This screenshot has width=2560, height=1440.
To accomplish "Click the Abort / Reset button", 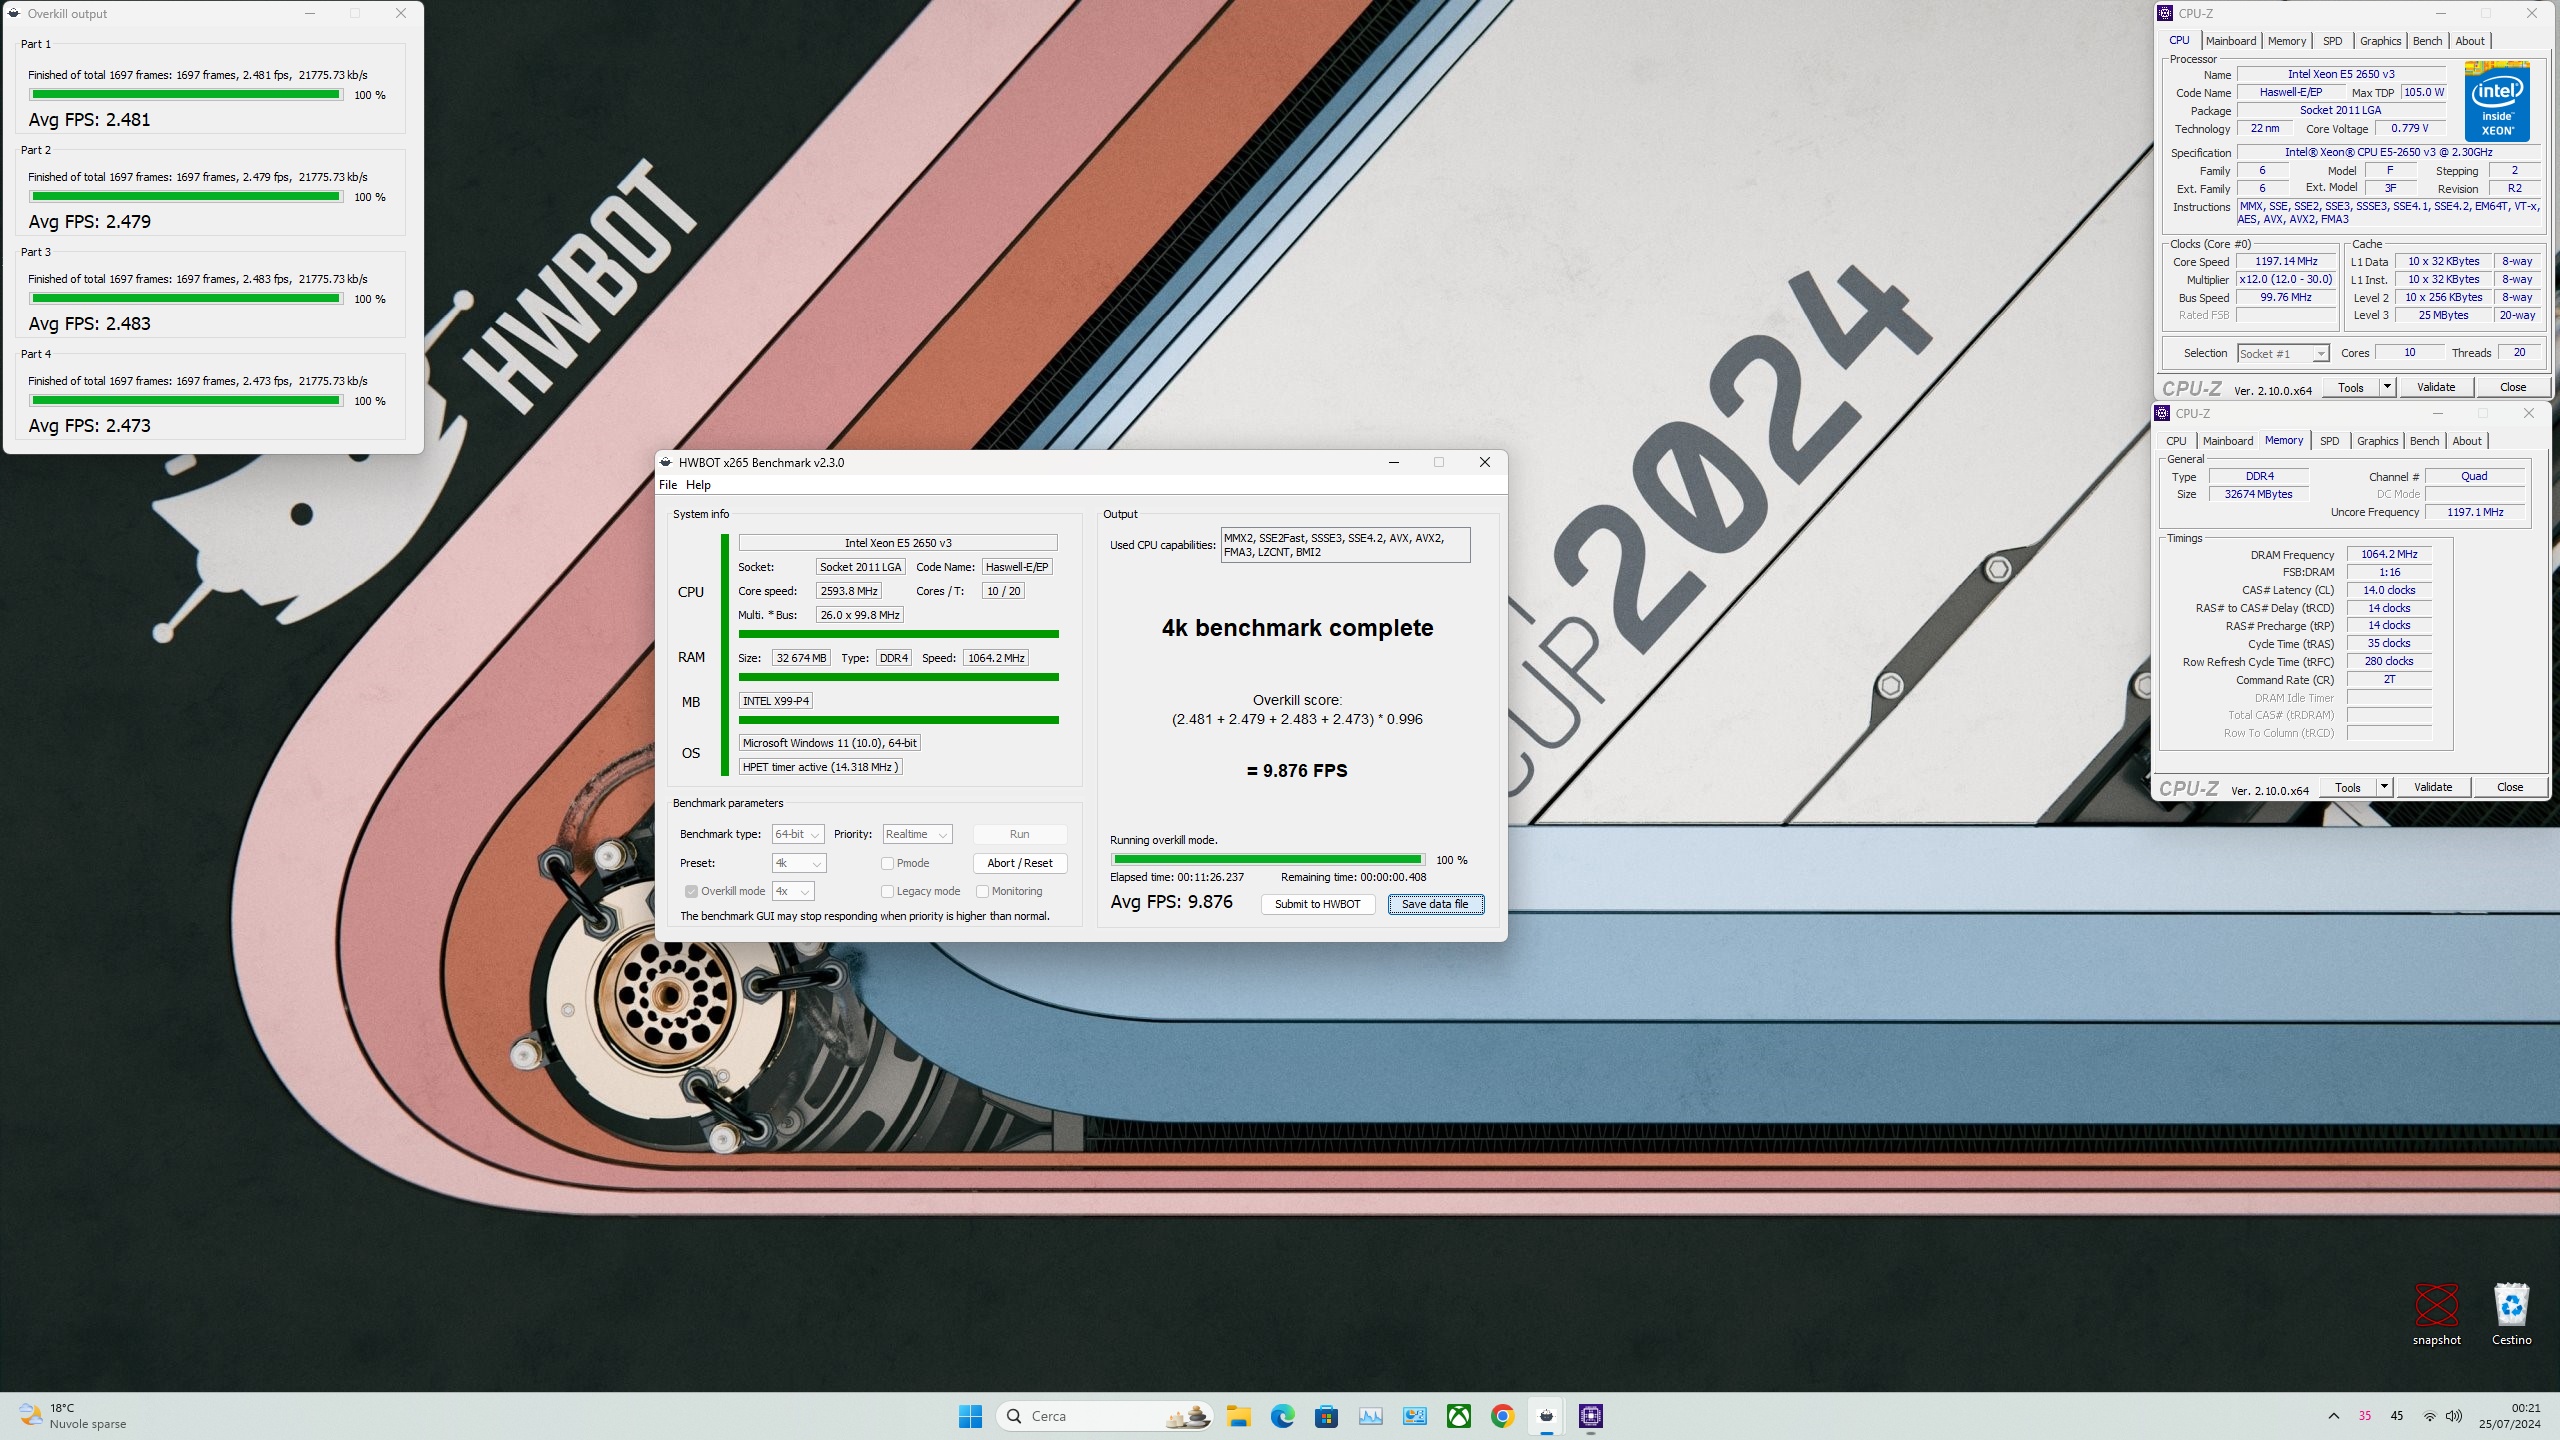I will pos(1019,863).
